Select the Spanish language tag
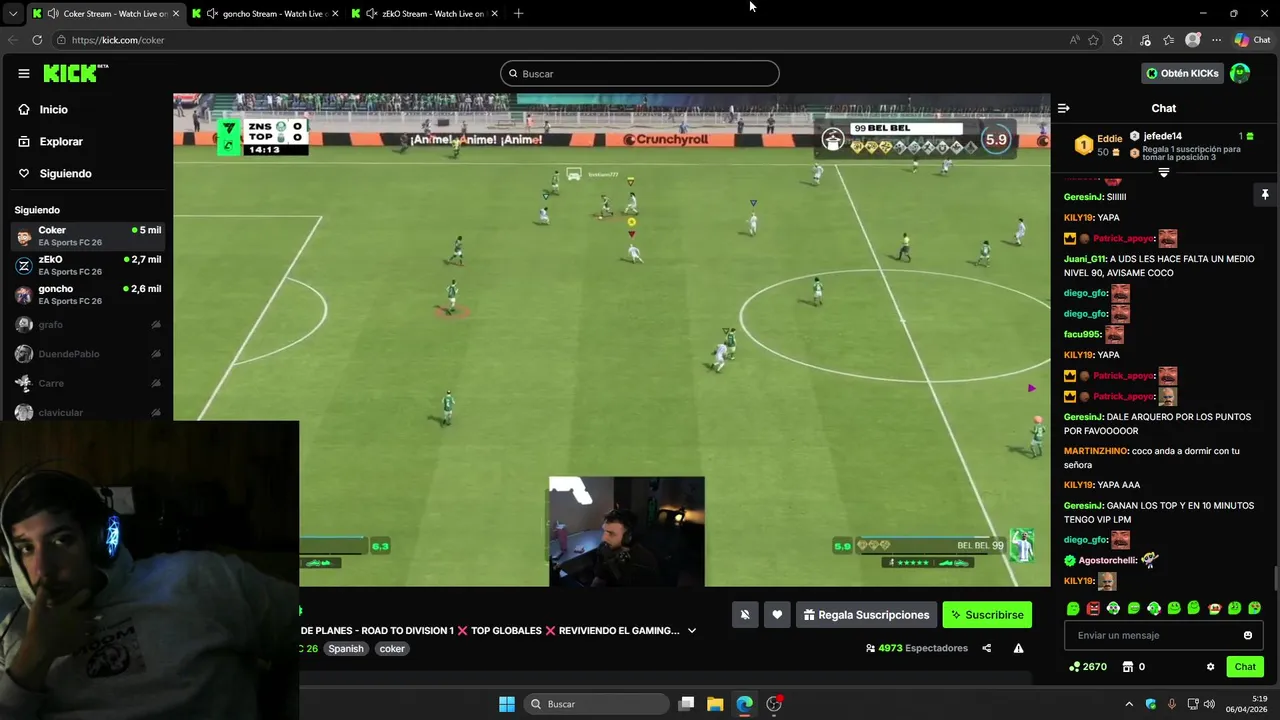Viewport: 1280px width, 720px height. 346,648
